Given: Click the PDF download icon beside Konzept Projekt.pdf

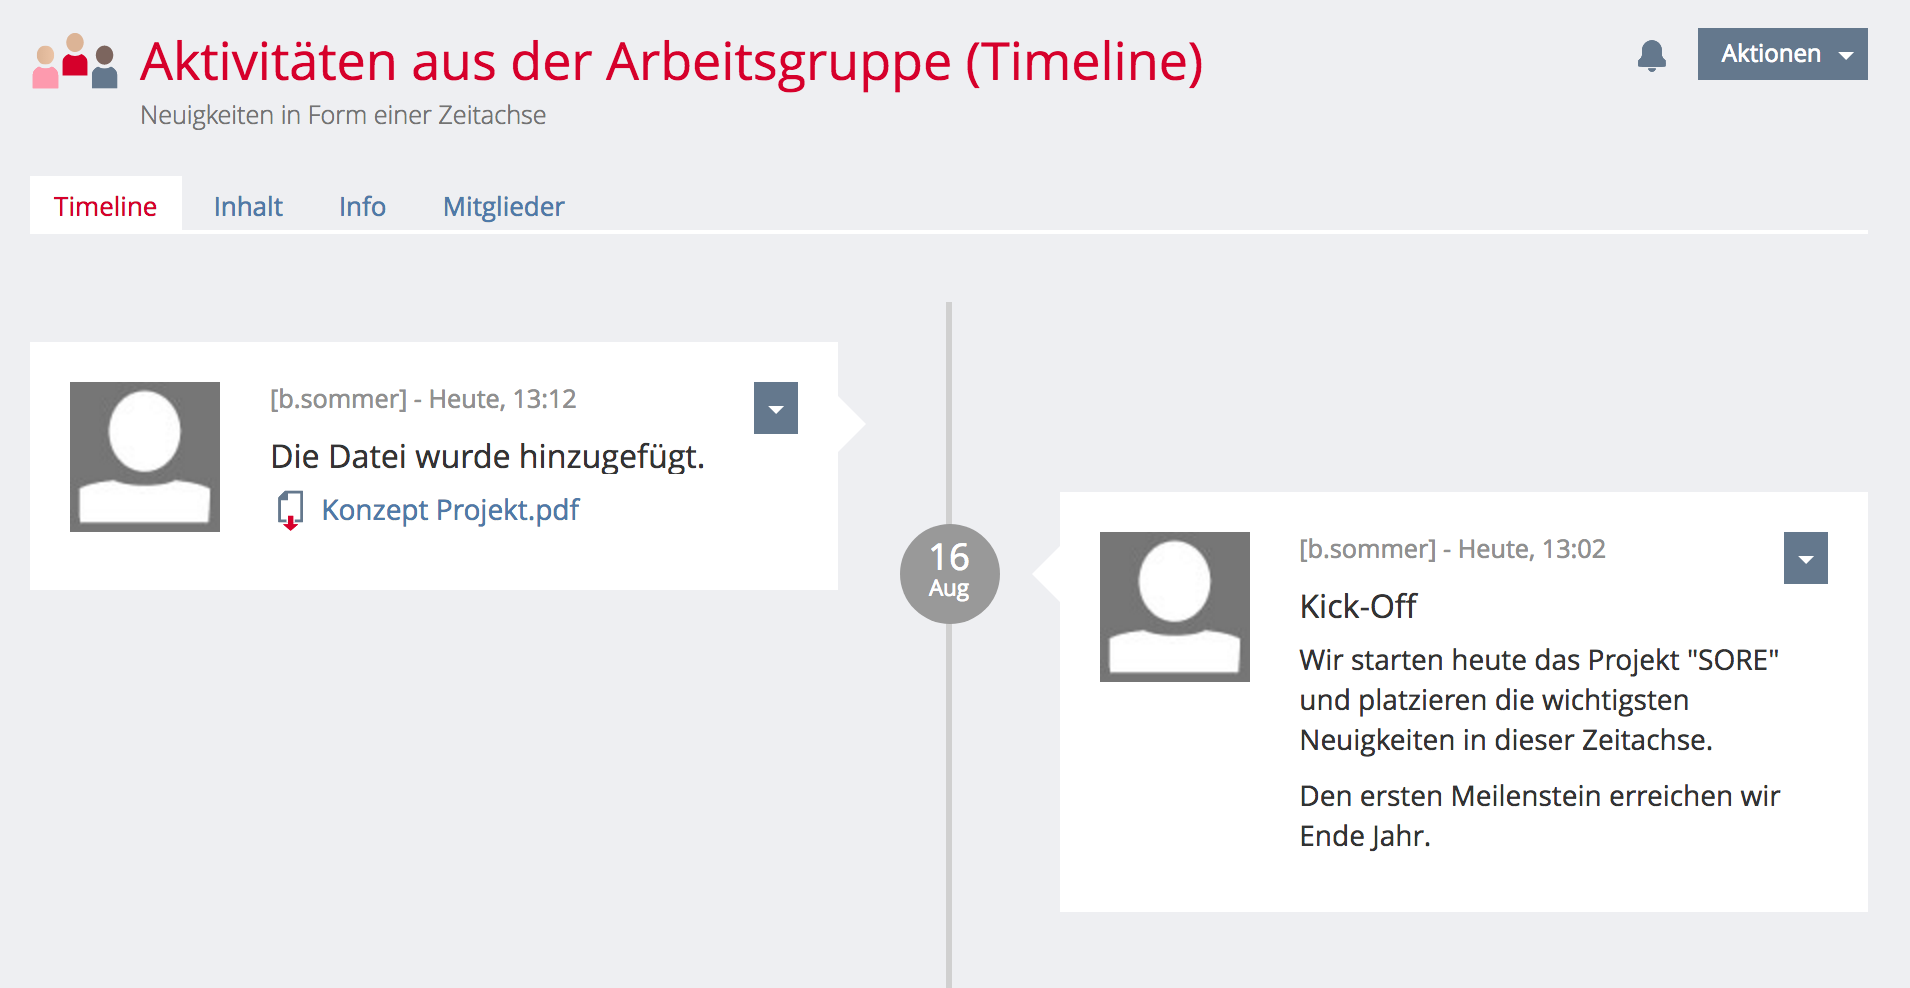Looking at the screenshot, I should click(x=290, y=510).
